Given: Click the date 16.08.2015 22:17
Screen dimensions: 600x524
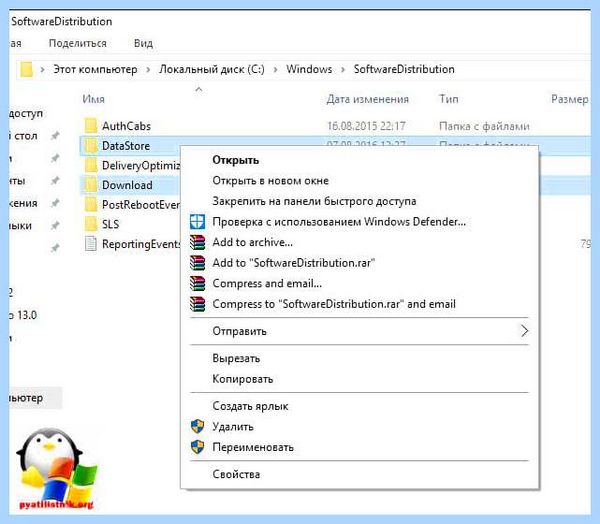Looking at the screenshot, I should [x=366, y=126].
